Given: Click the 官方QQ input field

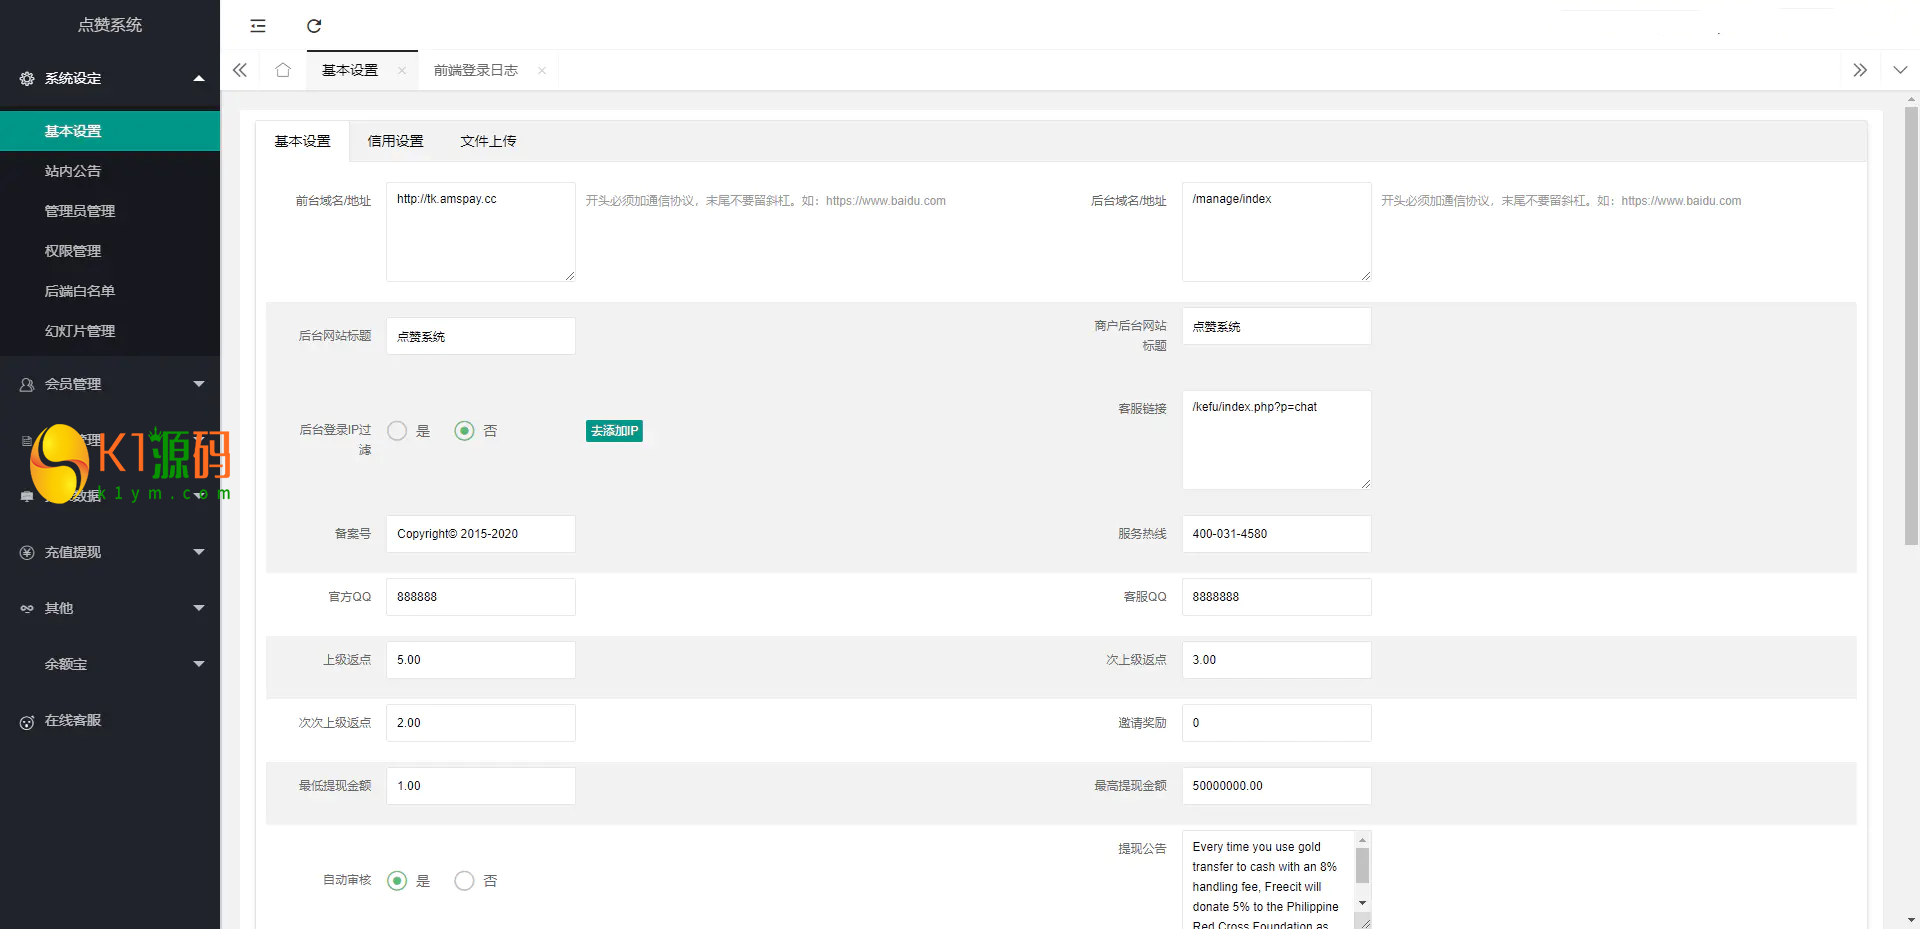Looking at the screenshot, I should 481,597.
